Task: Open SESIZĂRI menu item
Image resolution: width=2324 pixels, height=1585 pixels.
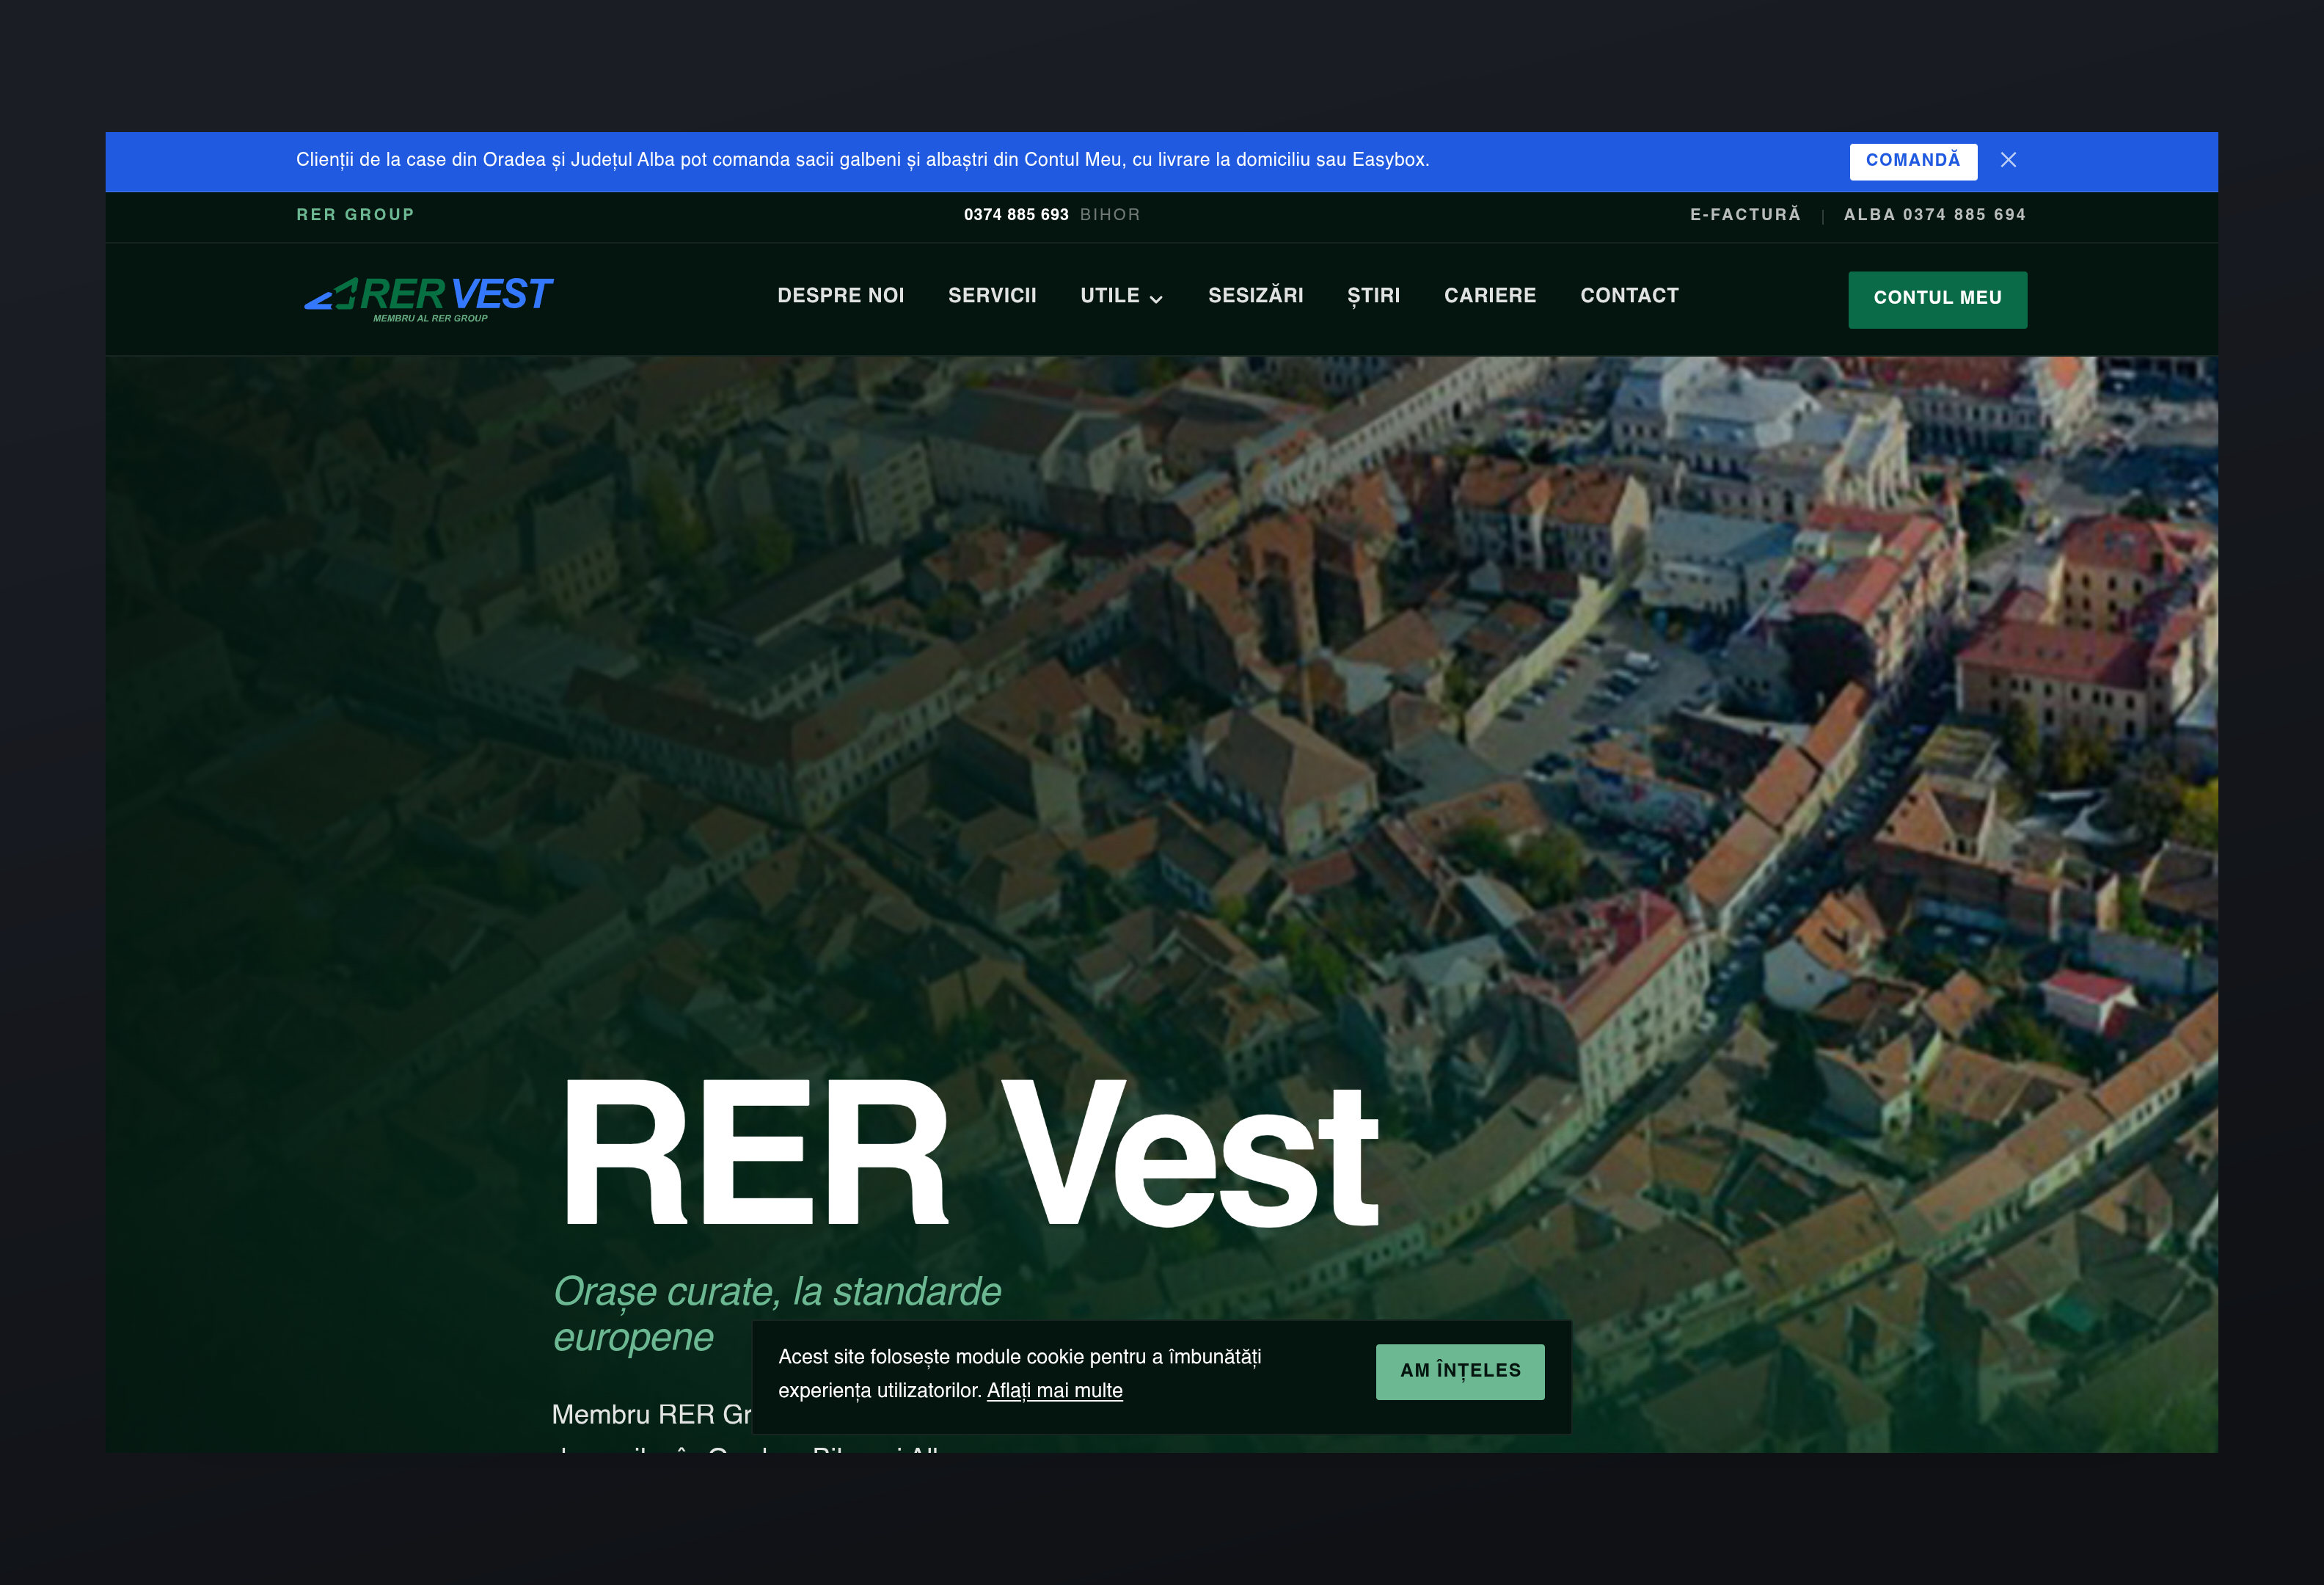Action: (x=1256, y=296)
